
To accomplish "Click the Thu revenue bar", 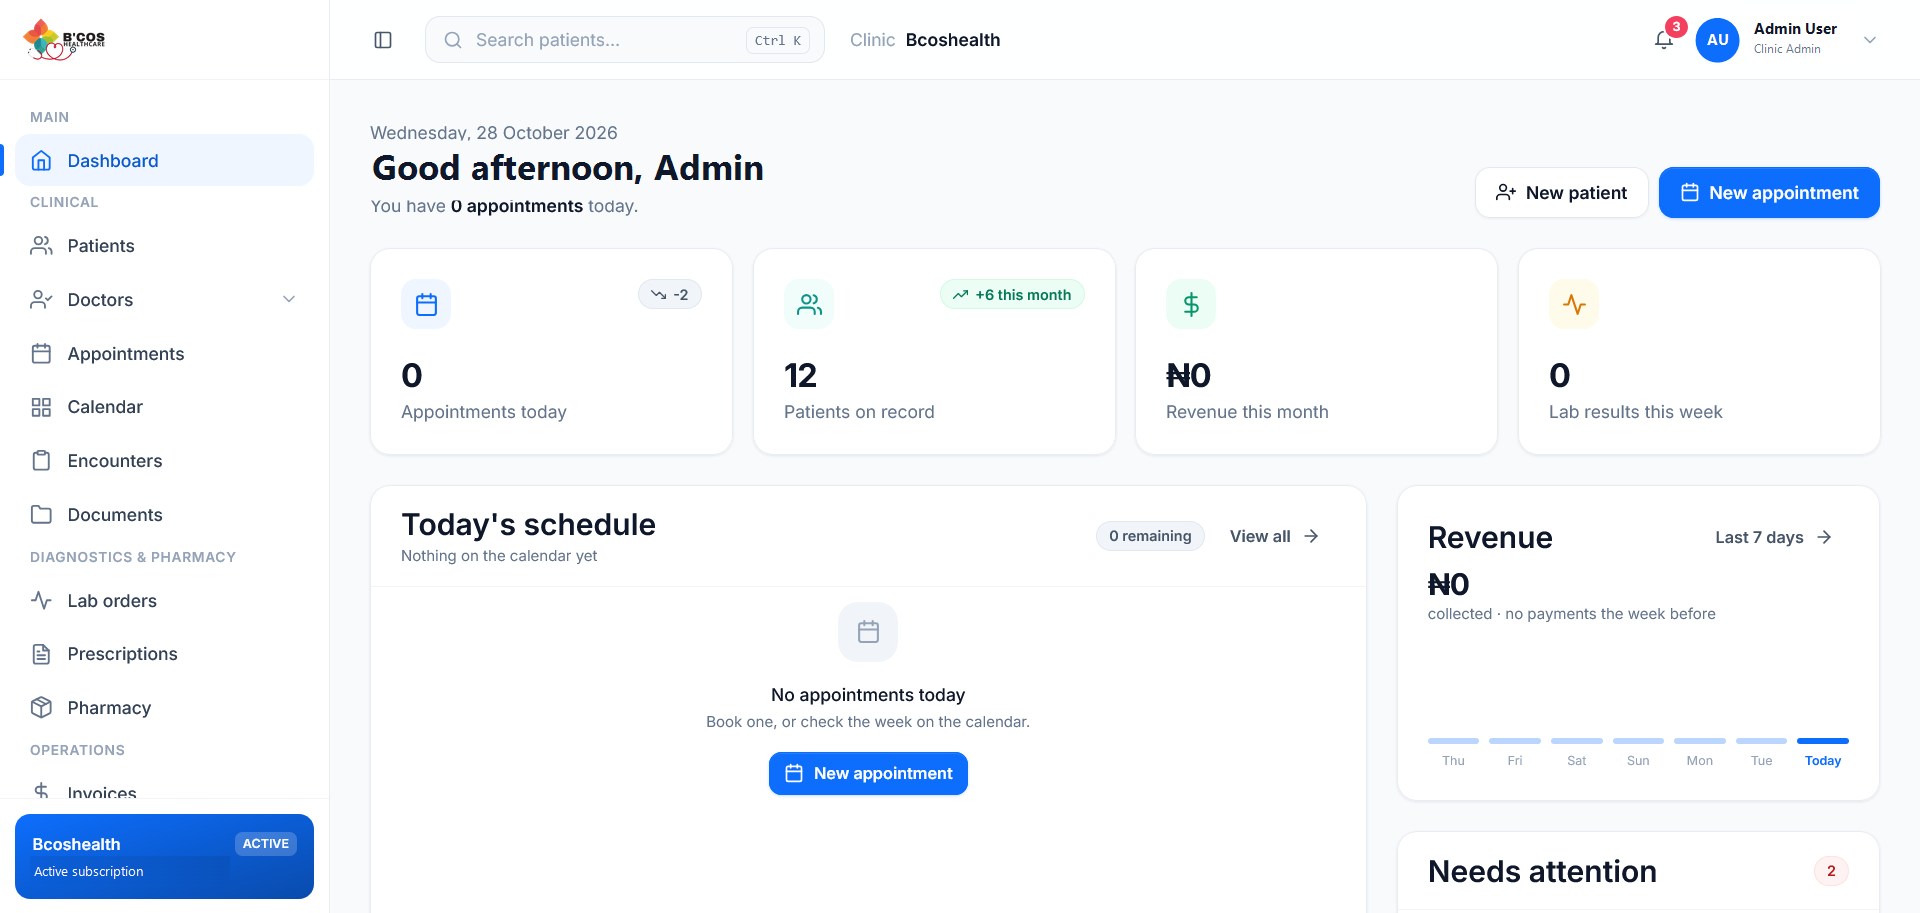I will coord(1453,741).
